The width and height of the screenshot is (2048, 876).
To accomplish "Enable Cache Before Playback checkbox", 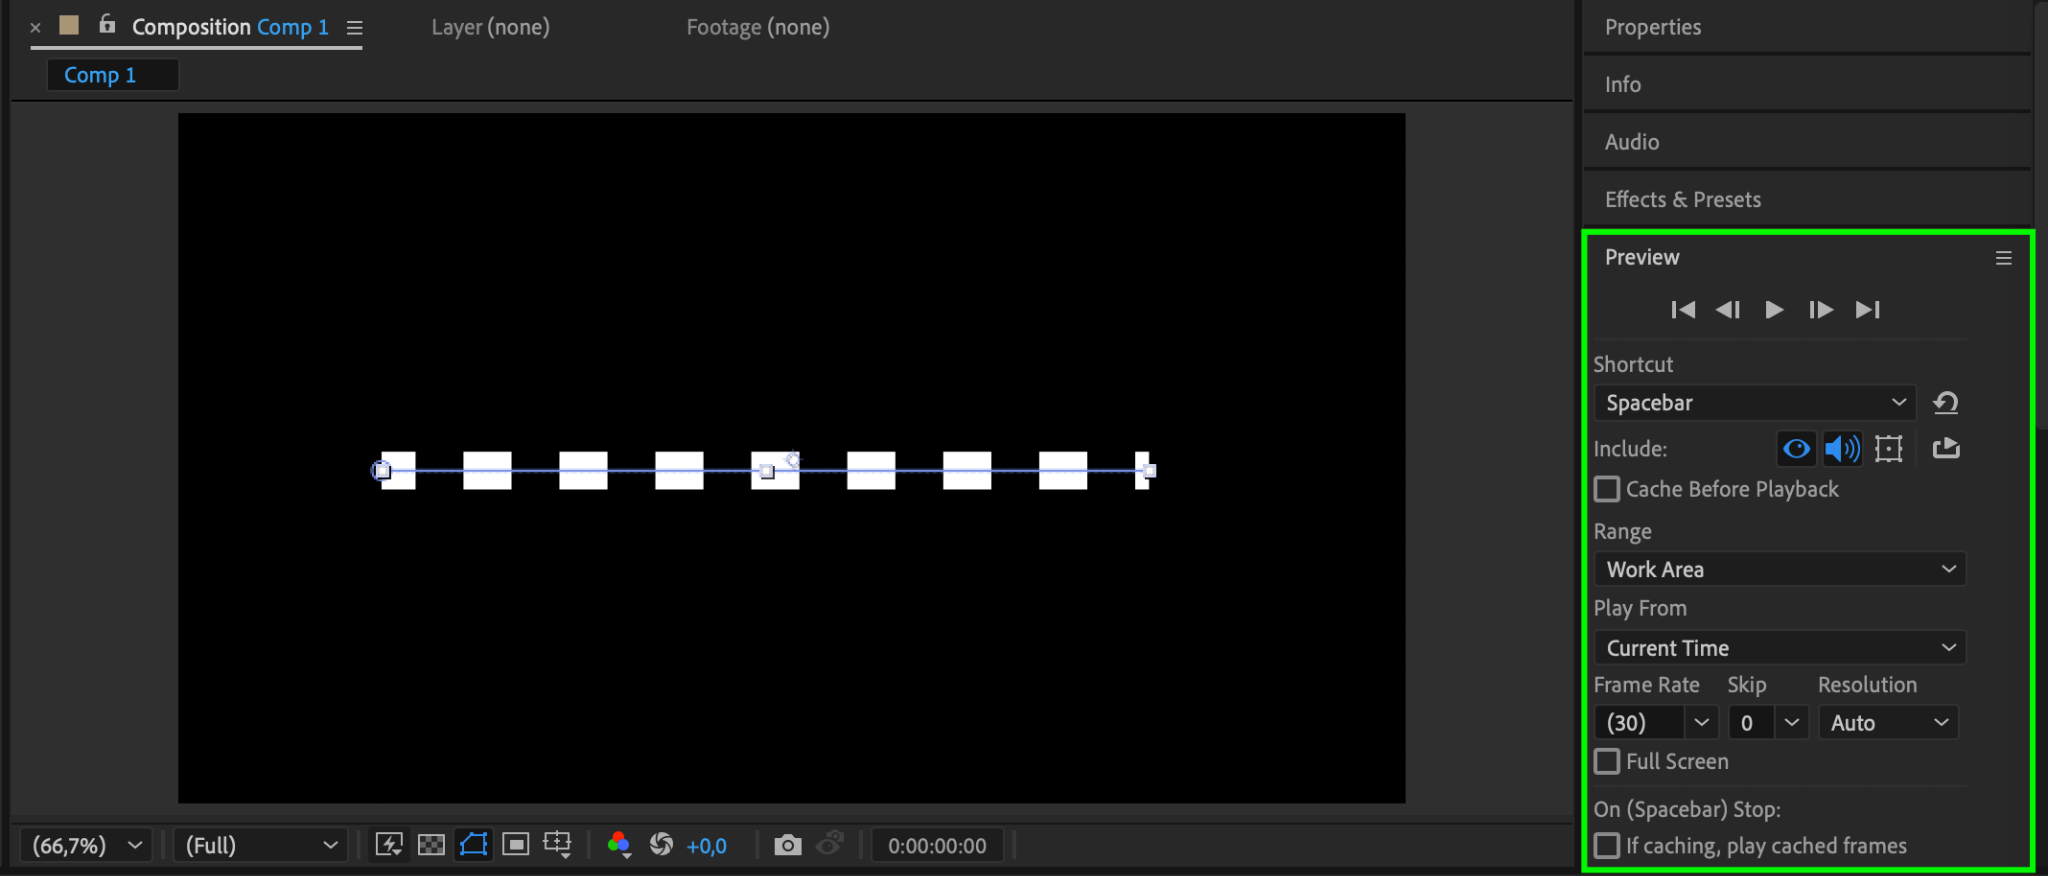I will (1607, 489).
